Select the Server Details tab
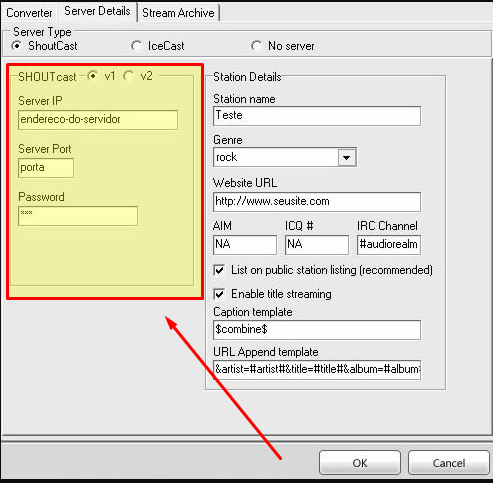The image size is (493, 483). [97, 11]
